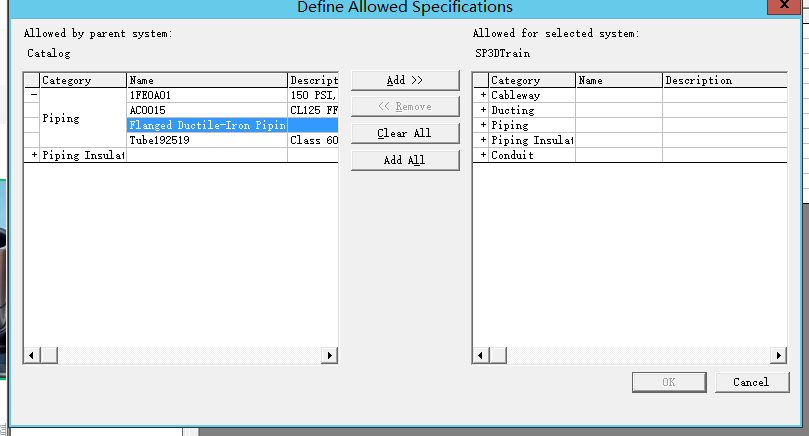Select the Tube192519 specification row

207,140
